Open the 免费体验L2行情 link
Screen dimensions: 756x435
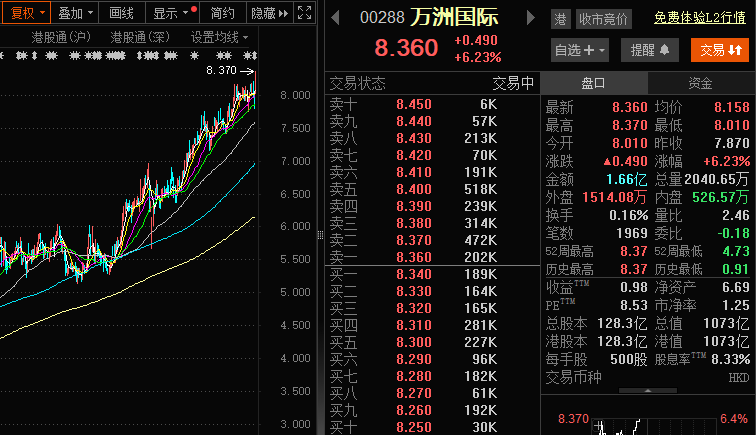pyautogui.click(x=701, y=18)
